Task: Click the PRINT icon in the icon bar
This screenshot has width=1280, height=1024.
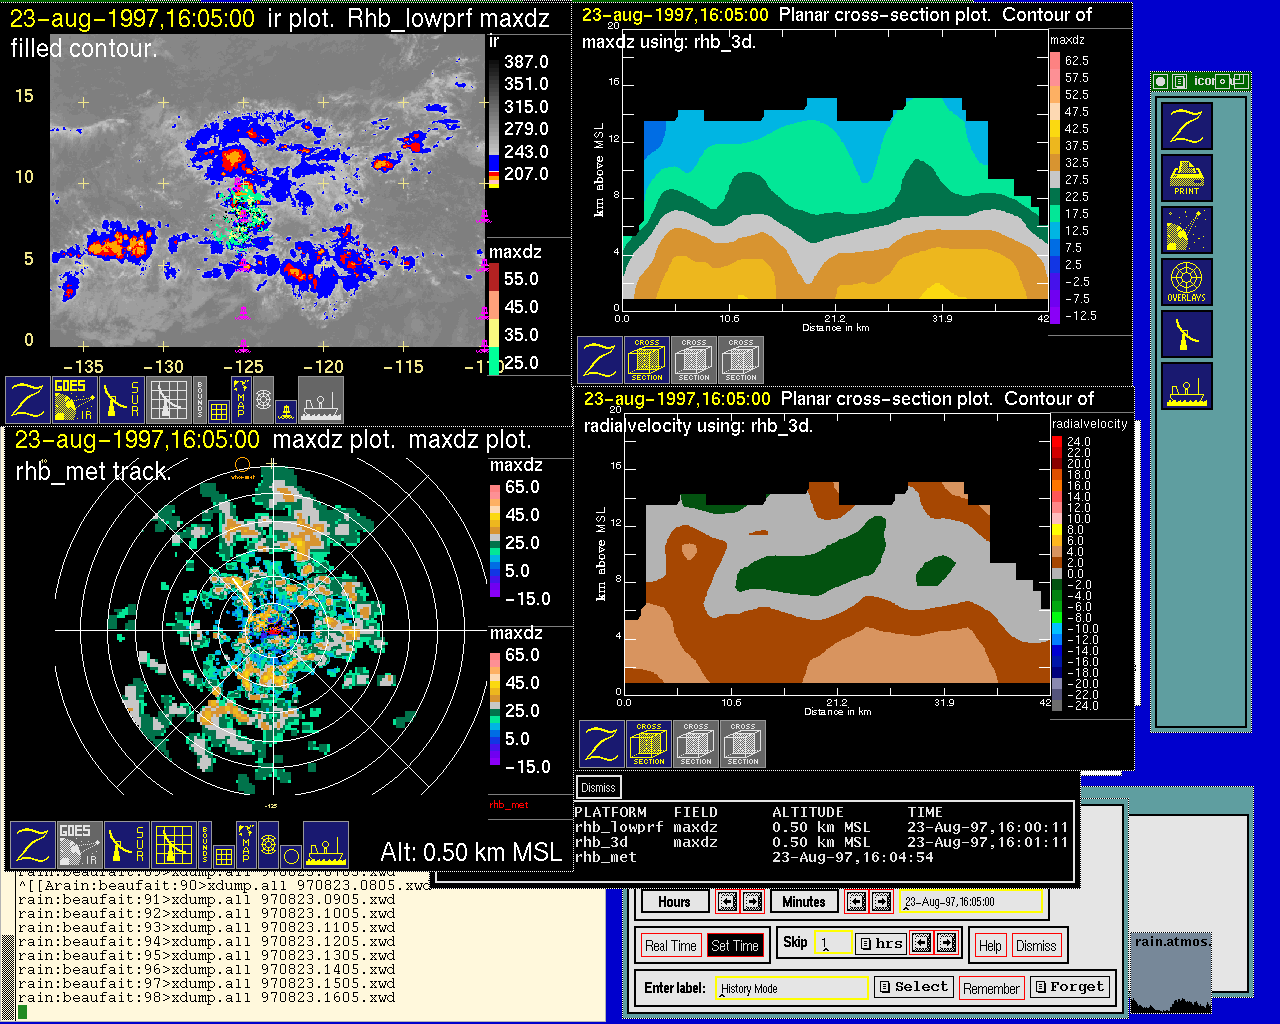Action: point(1186,178)
